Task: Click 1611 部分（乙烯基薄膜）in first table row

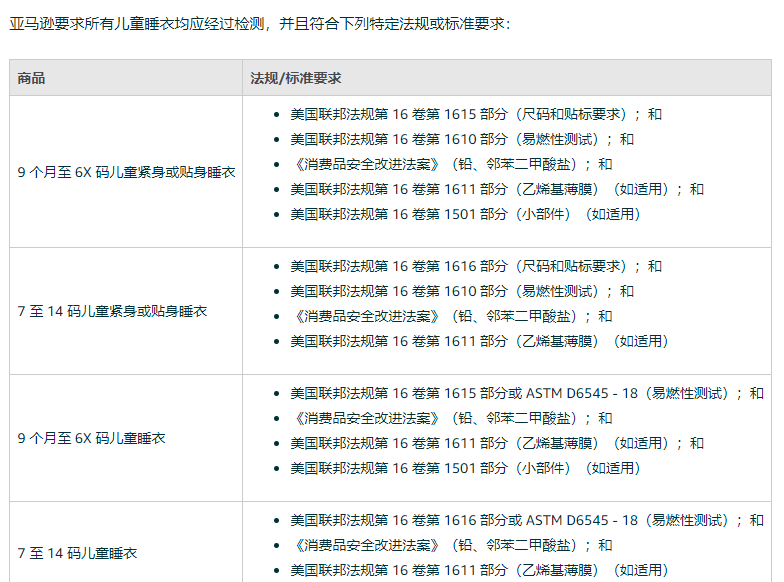Action: [x=496, y=189]
